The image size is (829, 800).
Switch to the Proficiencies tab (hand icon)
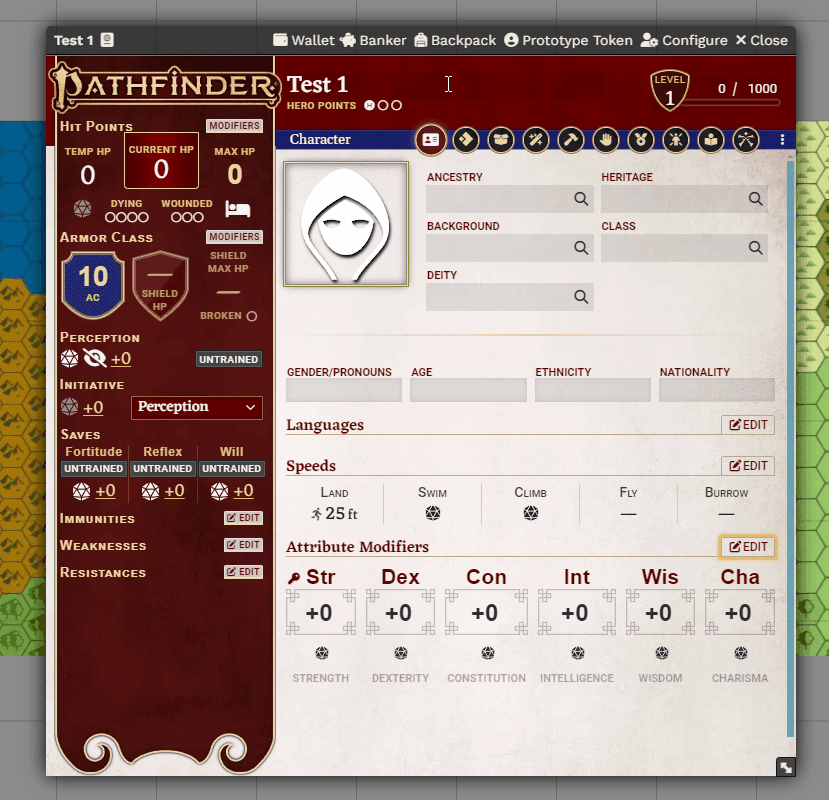[x=605, y=140]
